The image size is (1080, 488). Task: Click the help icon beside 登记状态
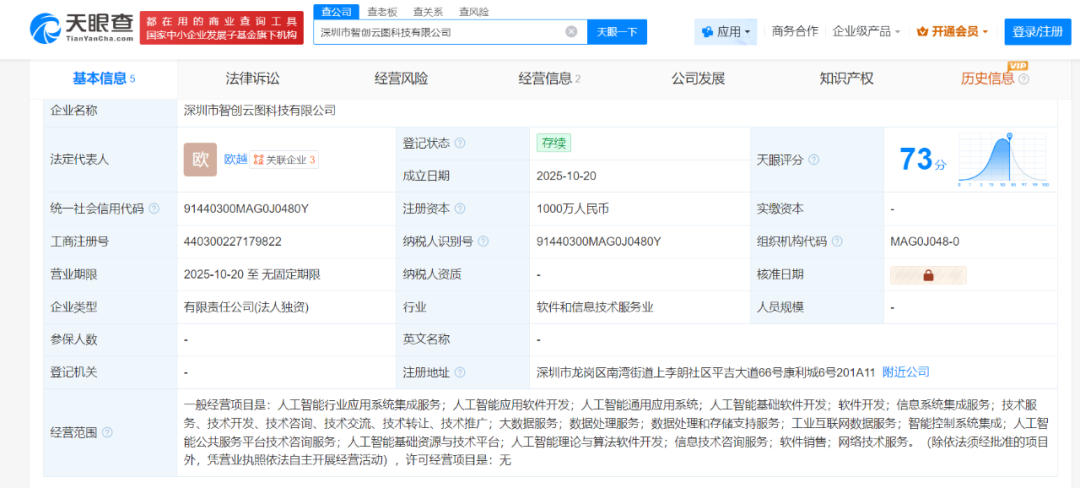coord(460,143)
